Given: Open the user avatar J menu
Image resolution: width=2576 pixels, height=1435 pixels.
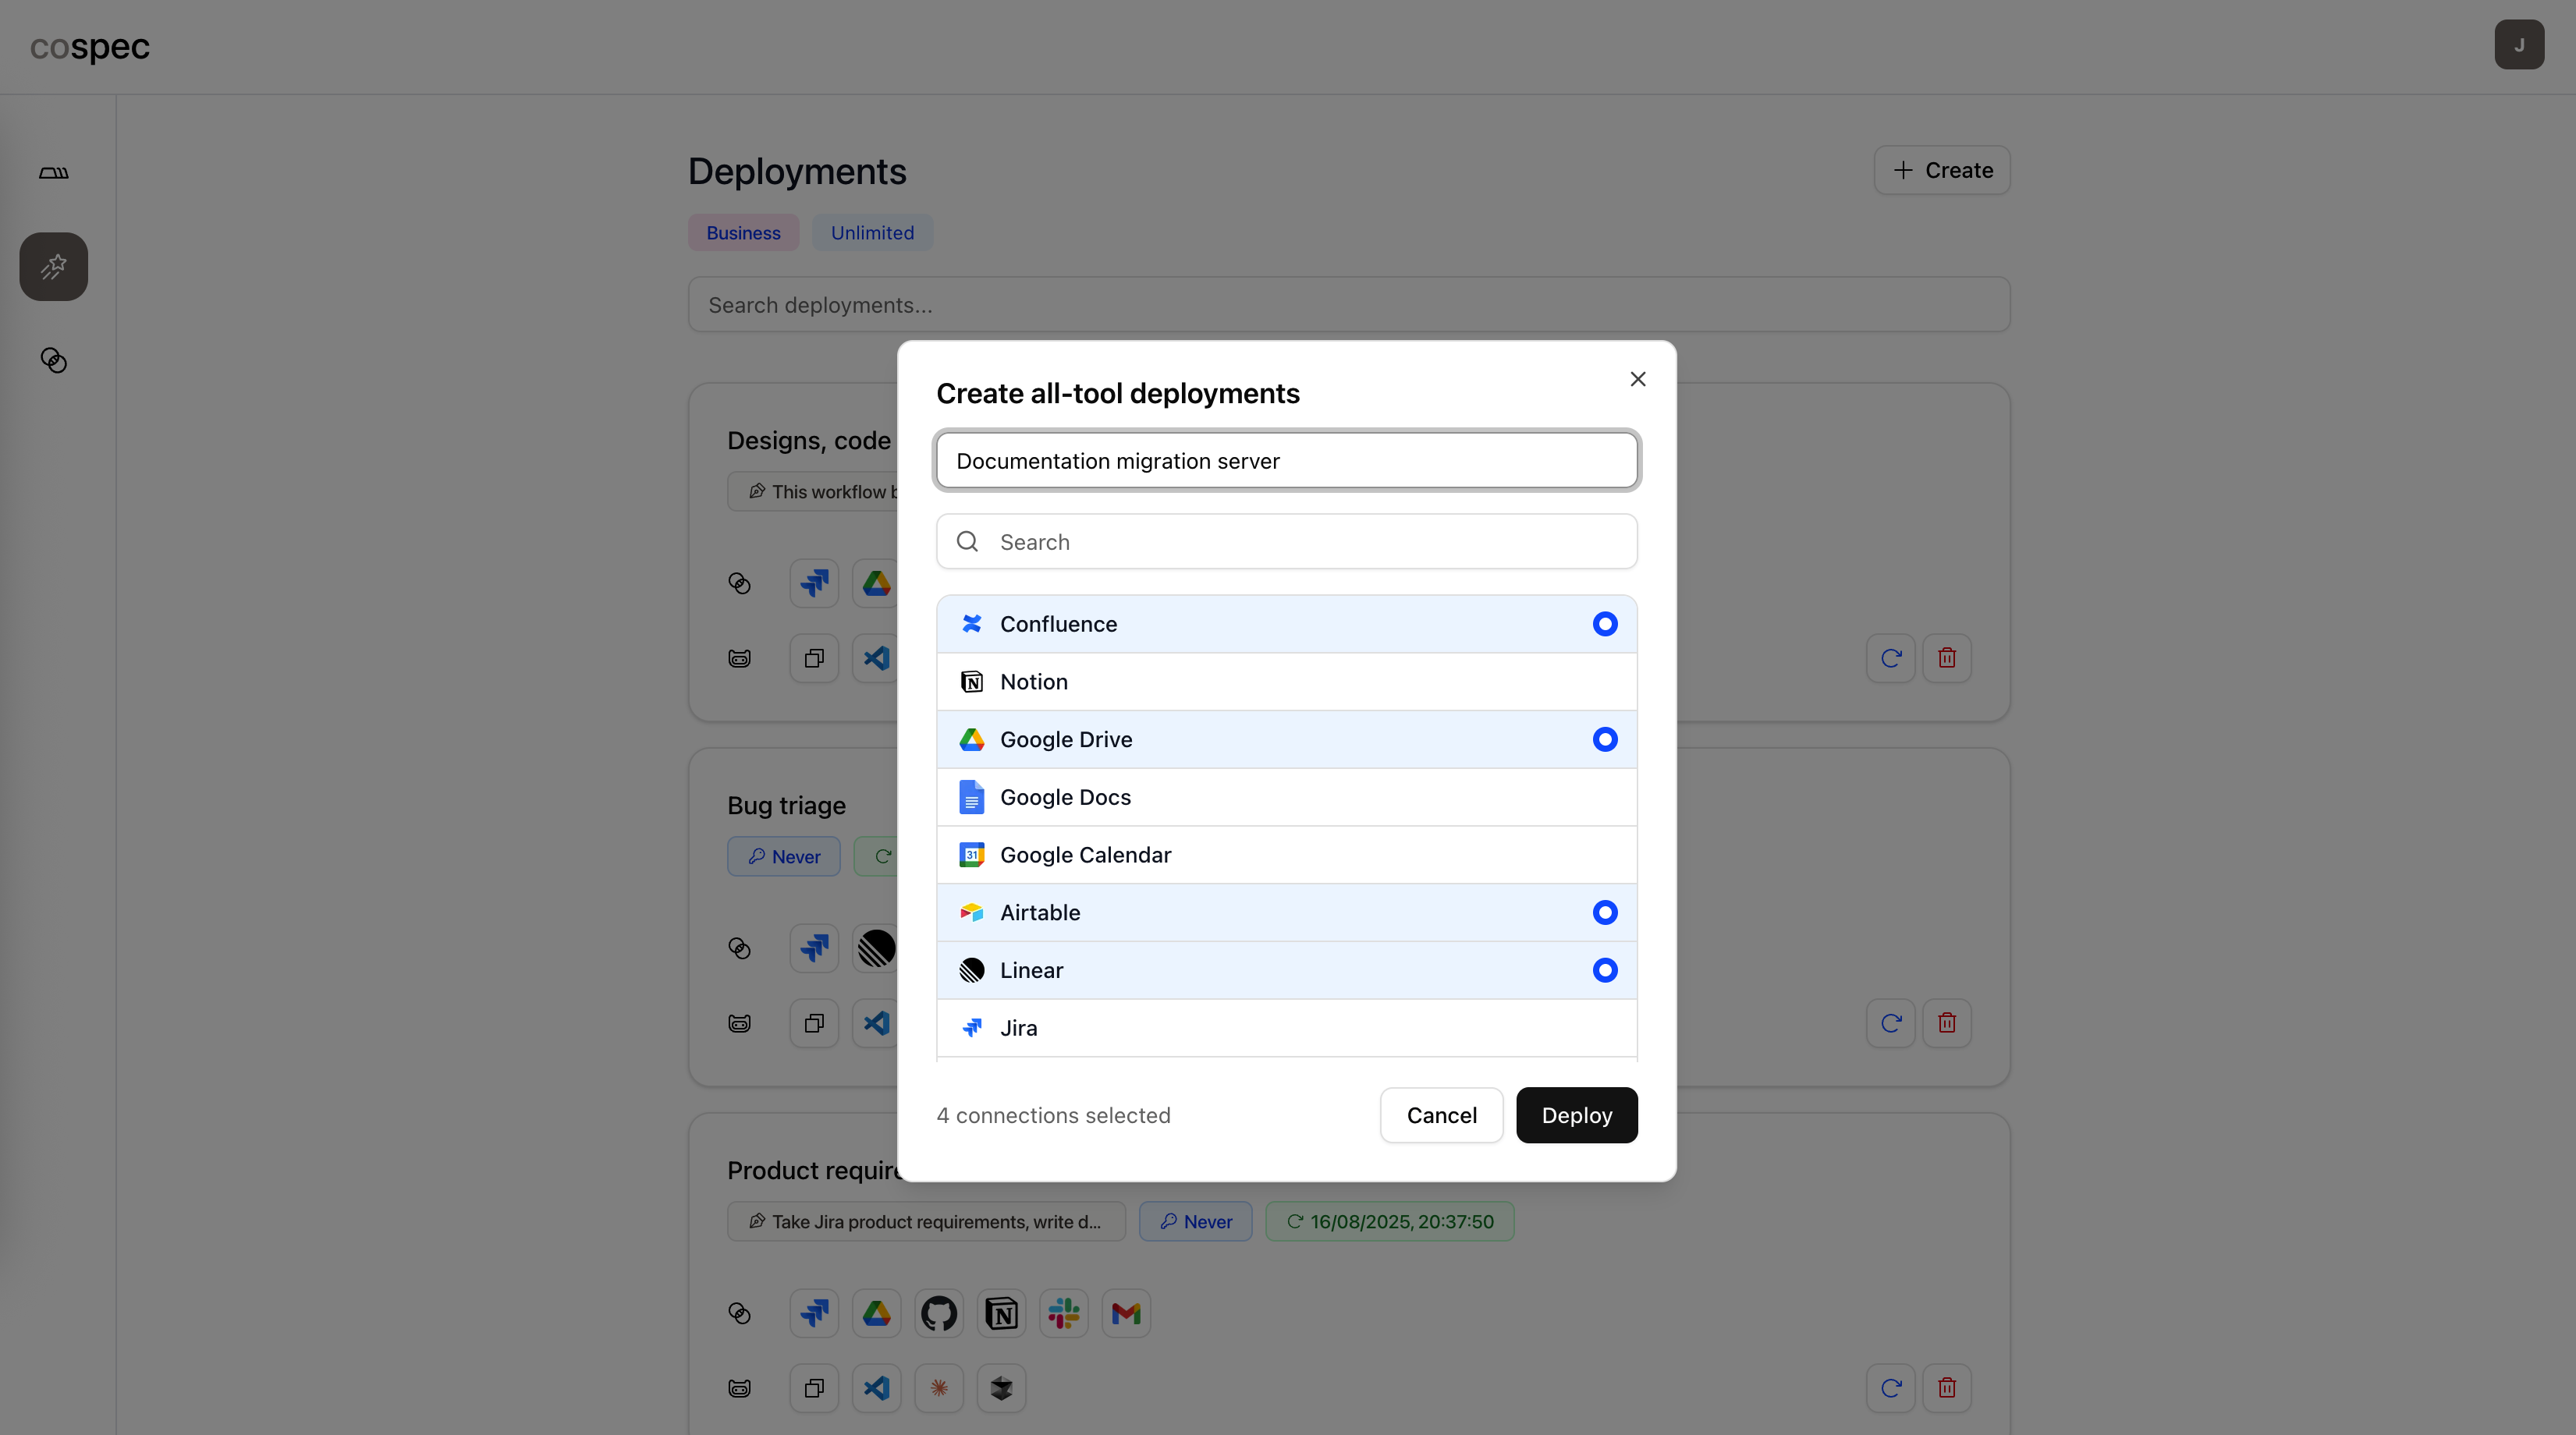Looking at the screenshot, I should (2518, 45).
